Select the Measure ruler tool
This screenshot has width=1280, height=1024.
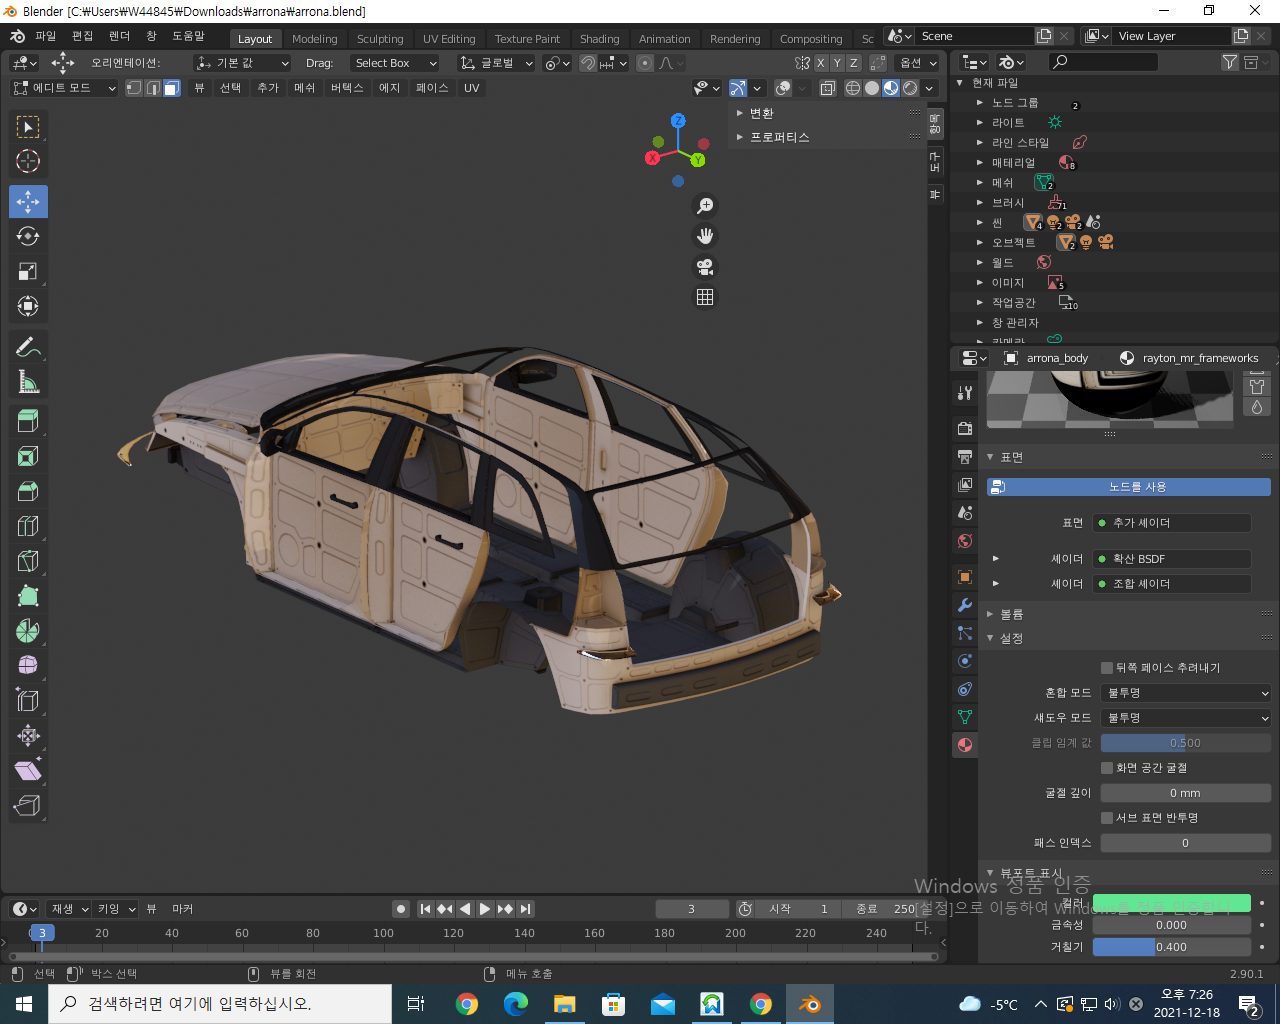tap(28, 382)
